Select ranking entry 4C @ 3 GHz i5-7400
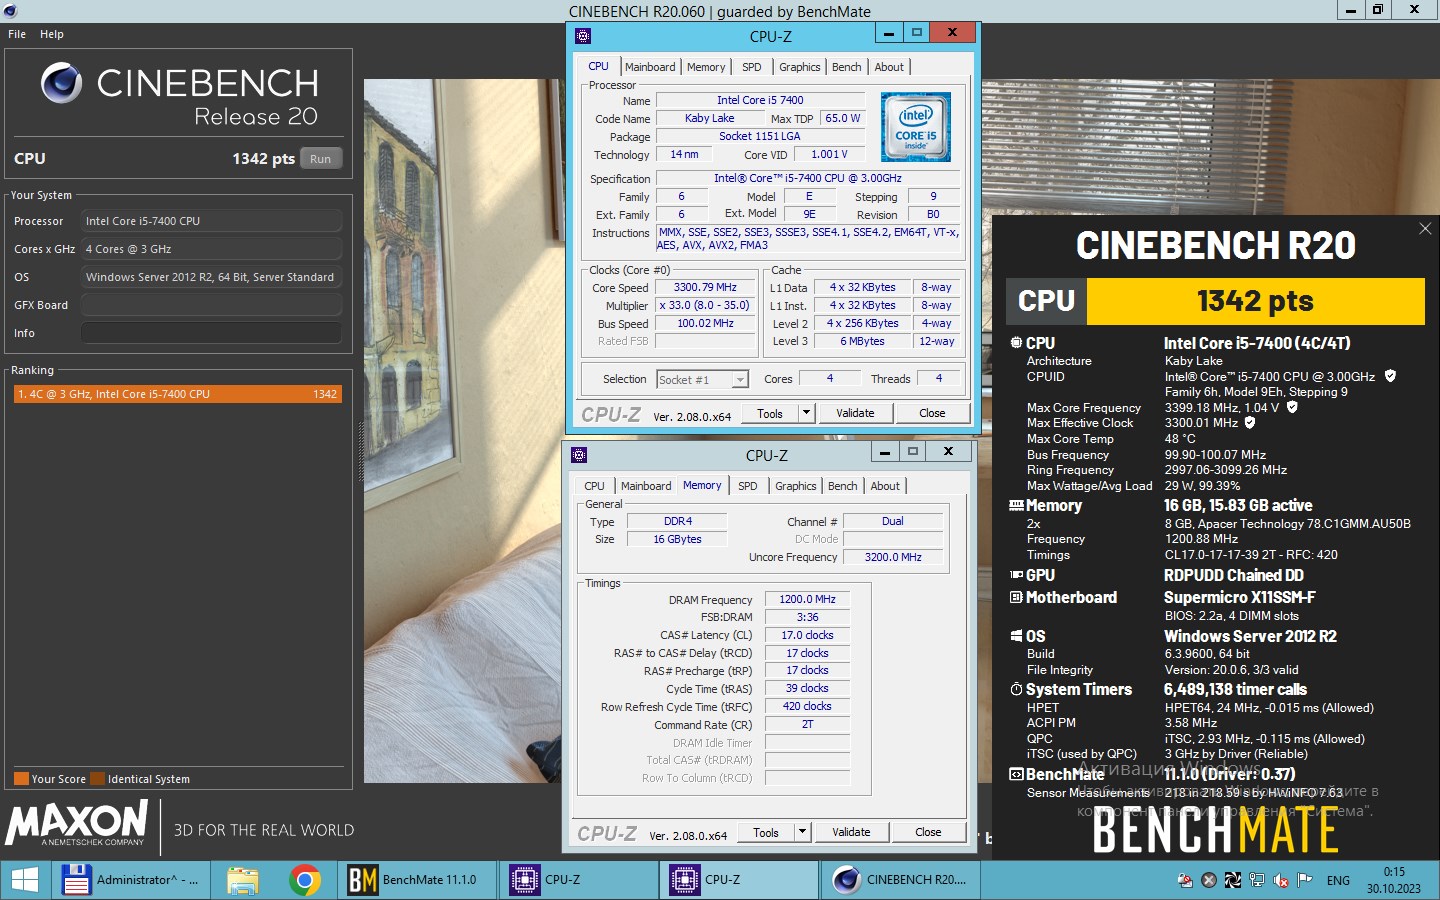This screenshot has height=900, width=1440. [x=178, y=394]
